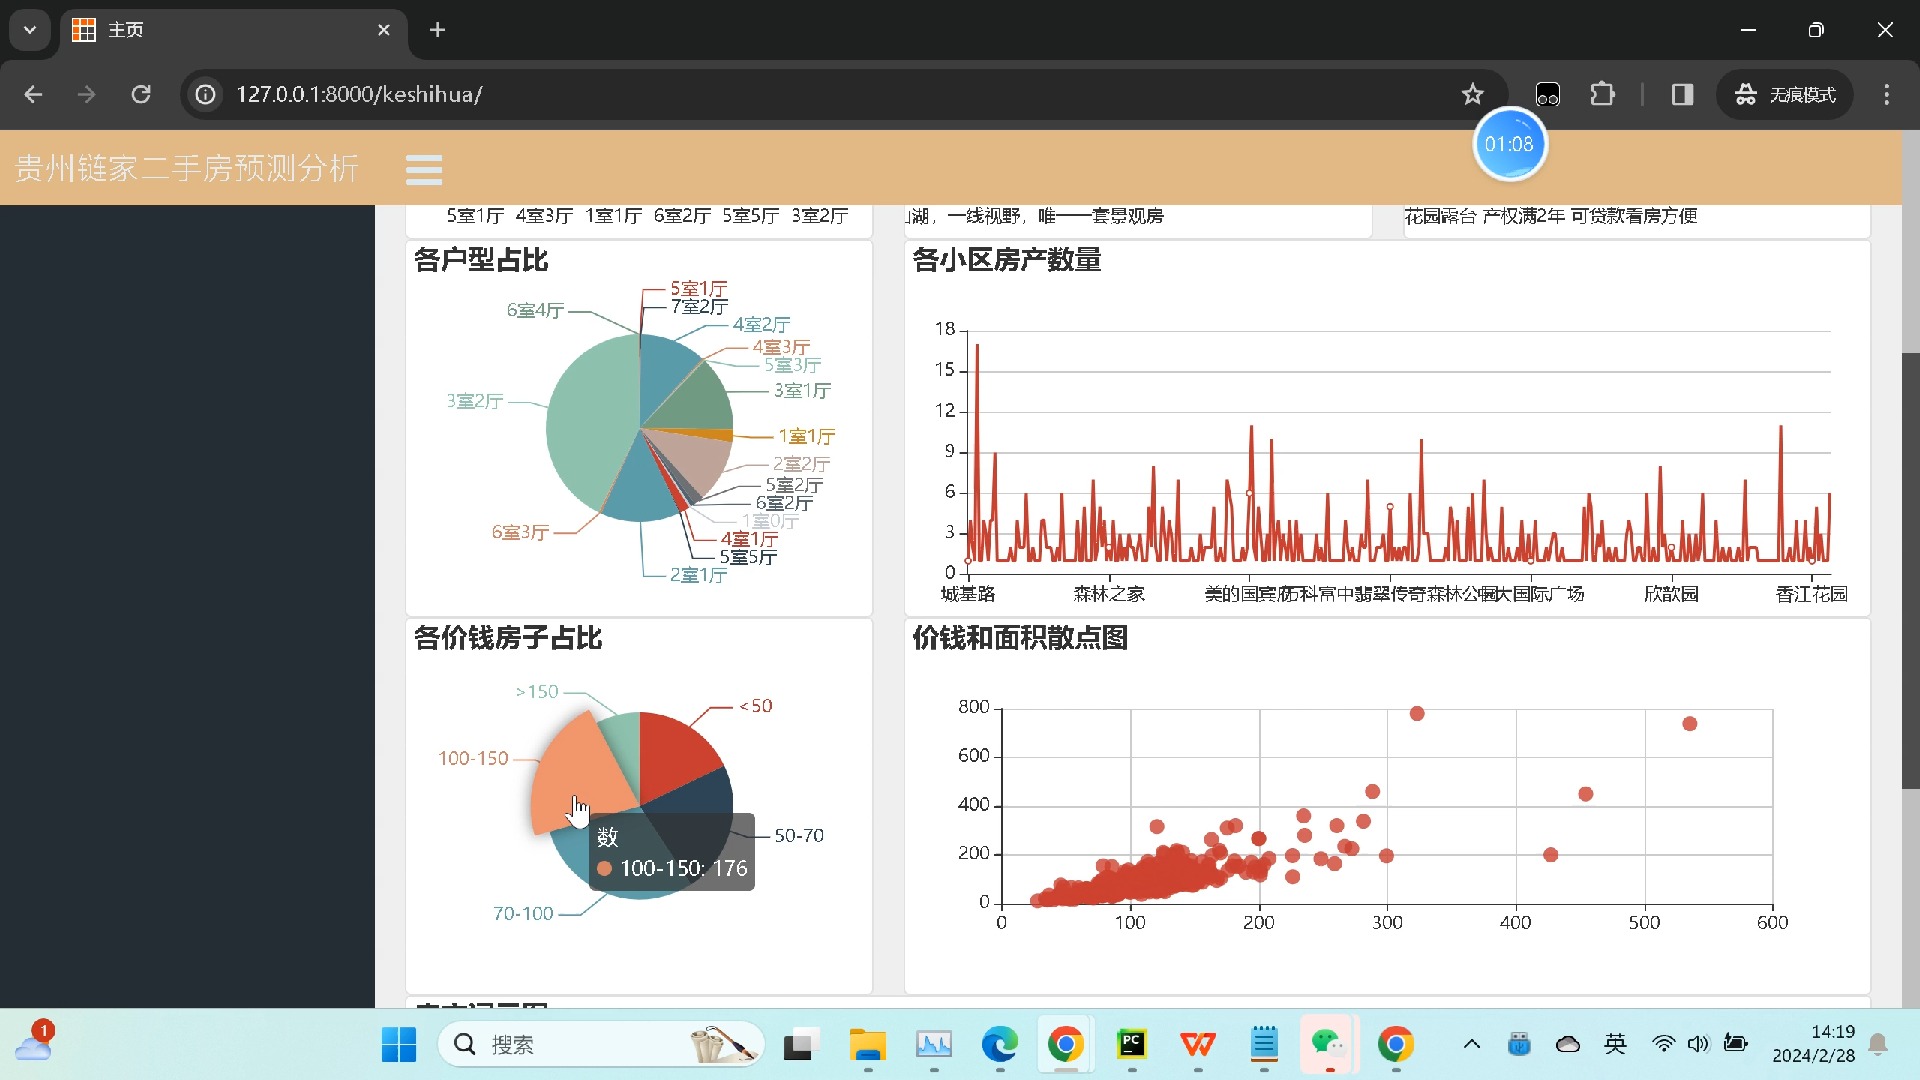Open the tab search dropdown arrow
The image size is (1920, 1080).
30,30
